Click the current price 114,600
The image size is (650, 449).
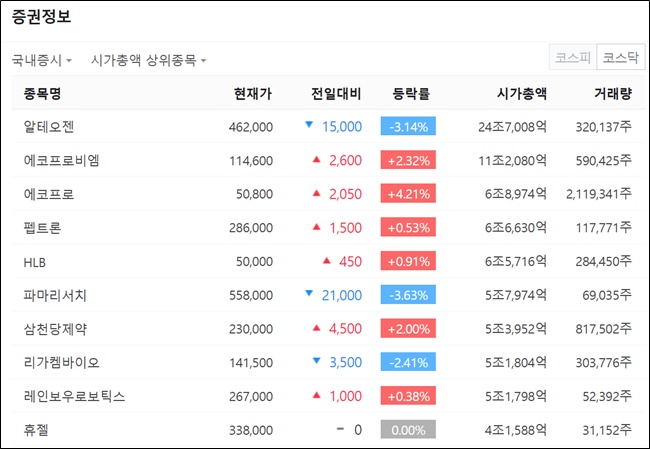click(x=251, y=160)
